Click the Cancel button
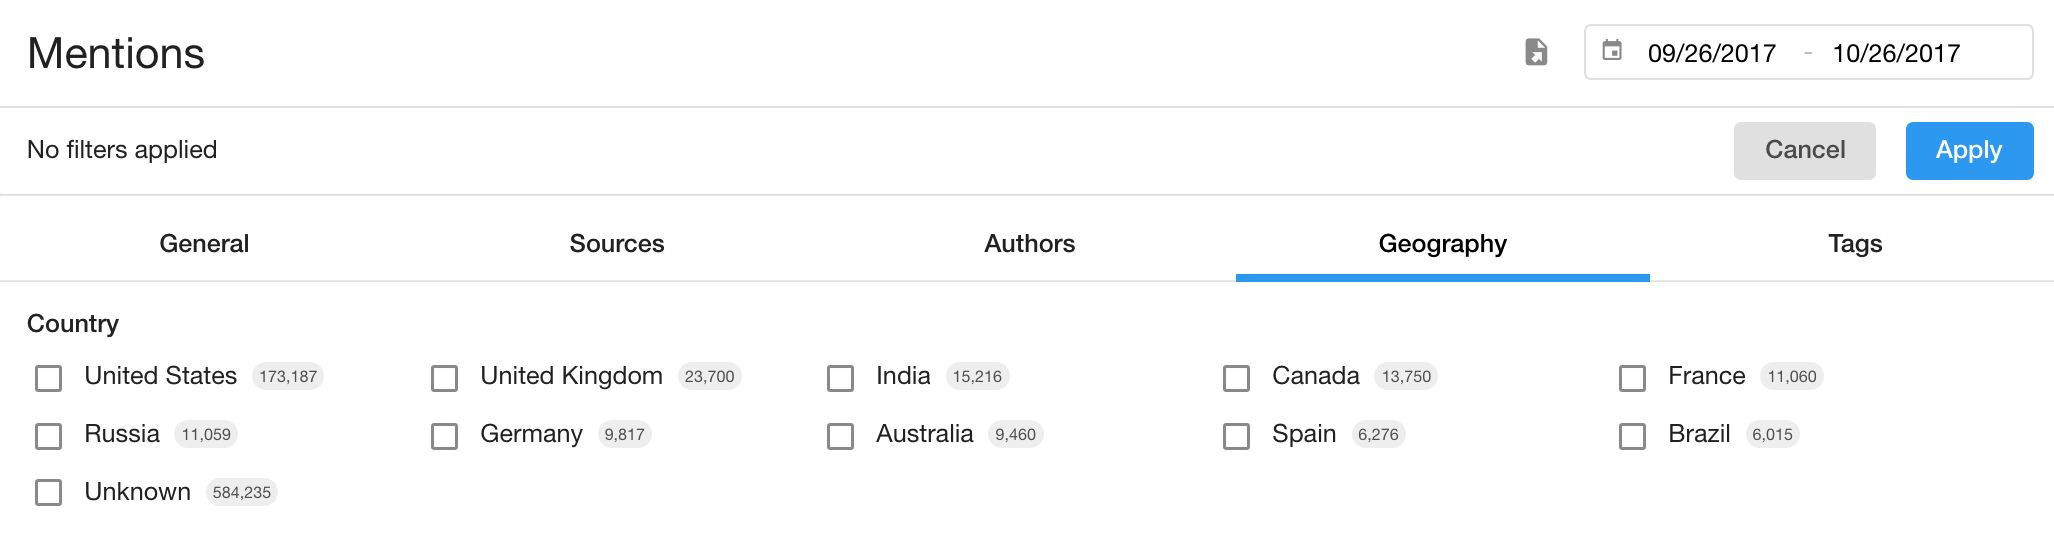The image size is (2054, 536). [x=1805, y=151]
